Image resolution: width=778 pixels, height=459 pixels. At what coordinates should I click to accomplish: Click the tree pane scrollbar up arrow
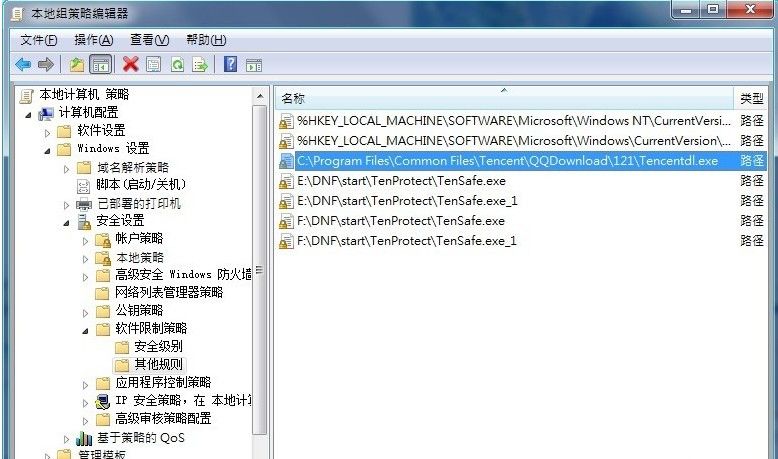pyautogui.click(x=260, y=96)
